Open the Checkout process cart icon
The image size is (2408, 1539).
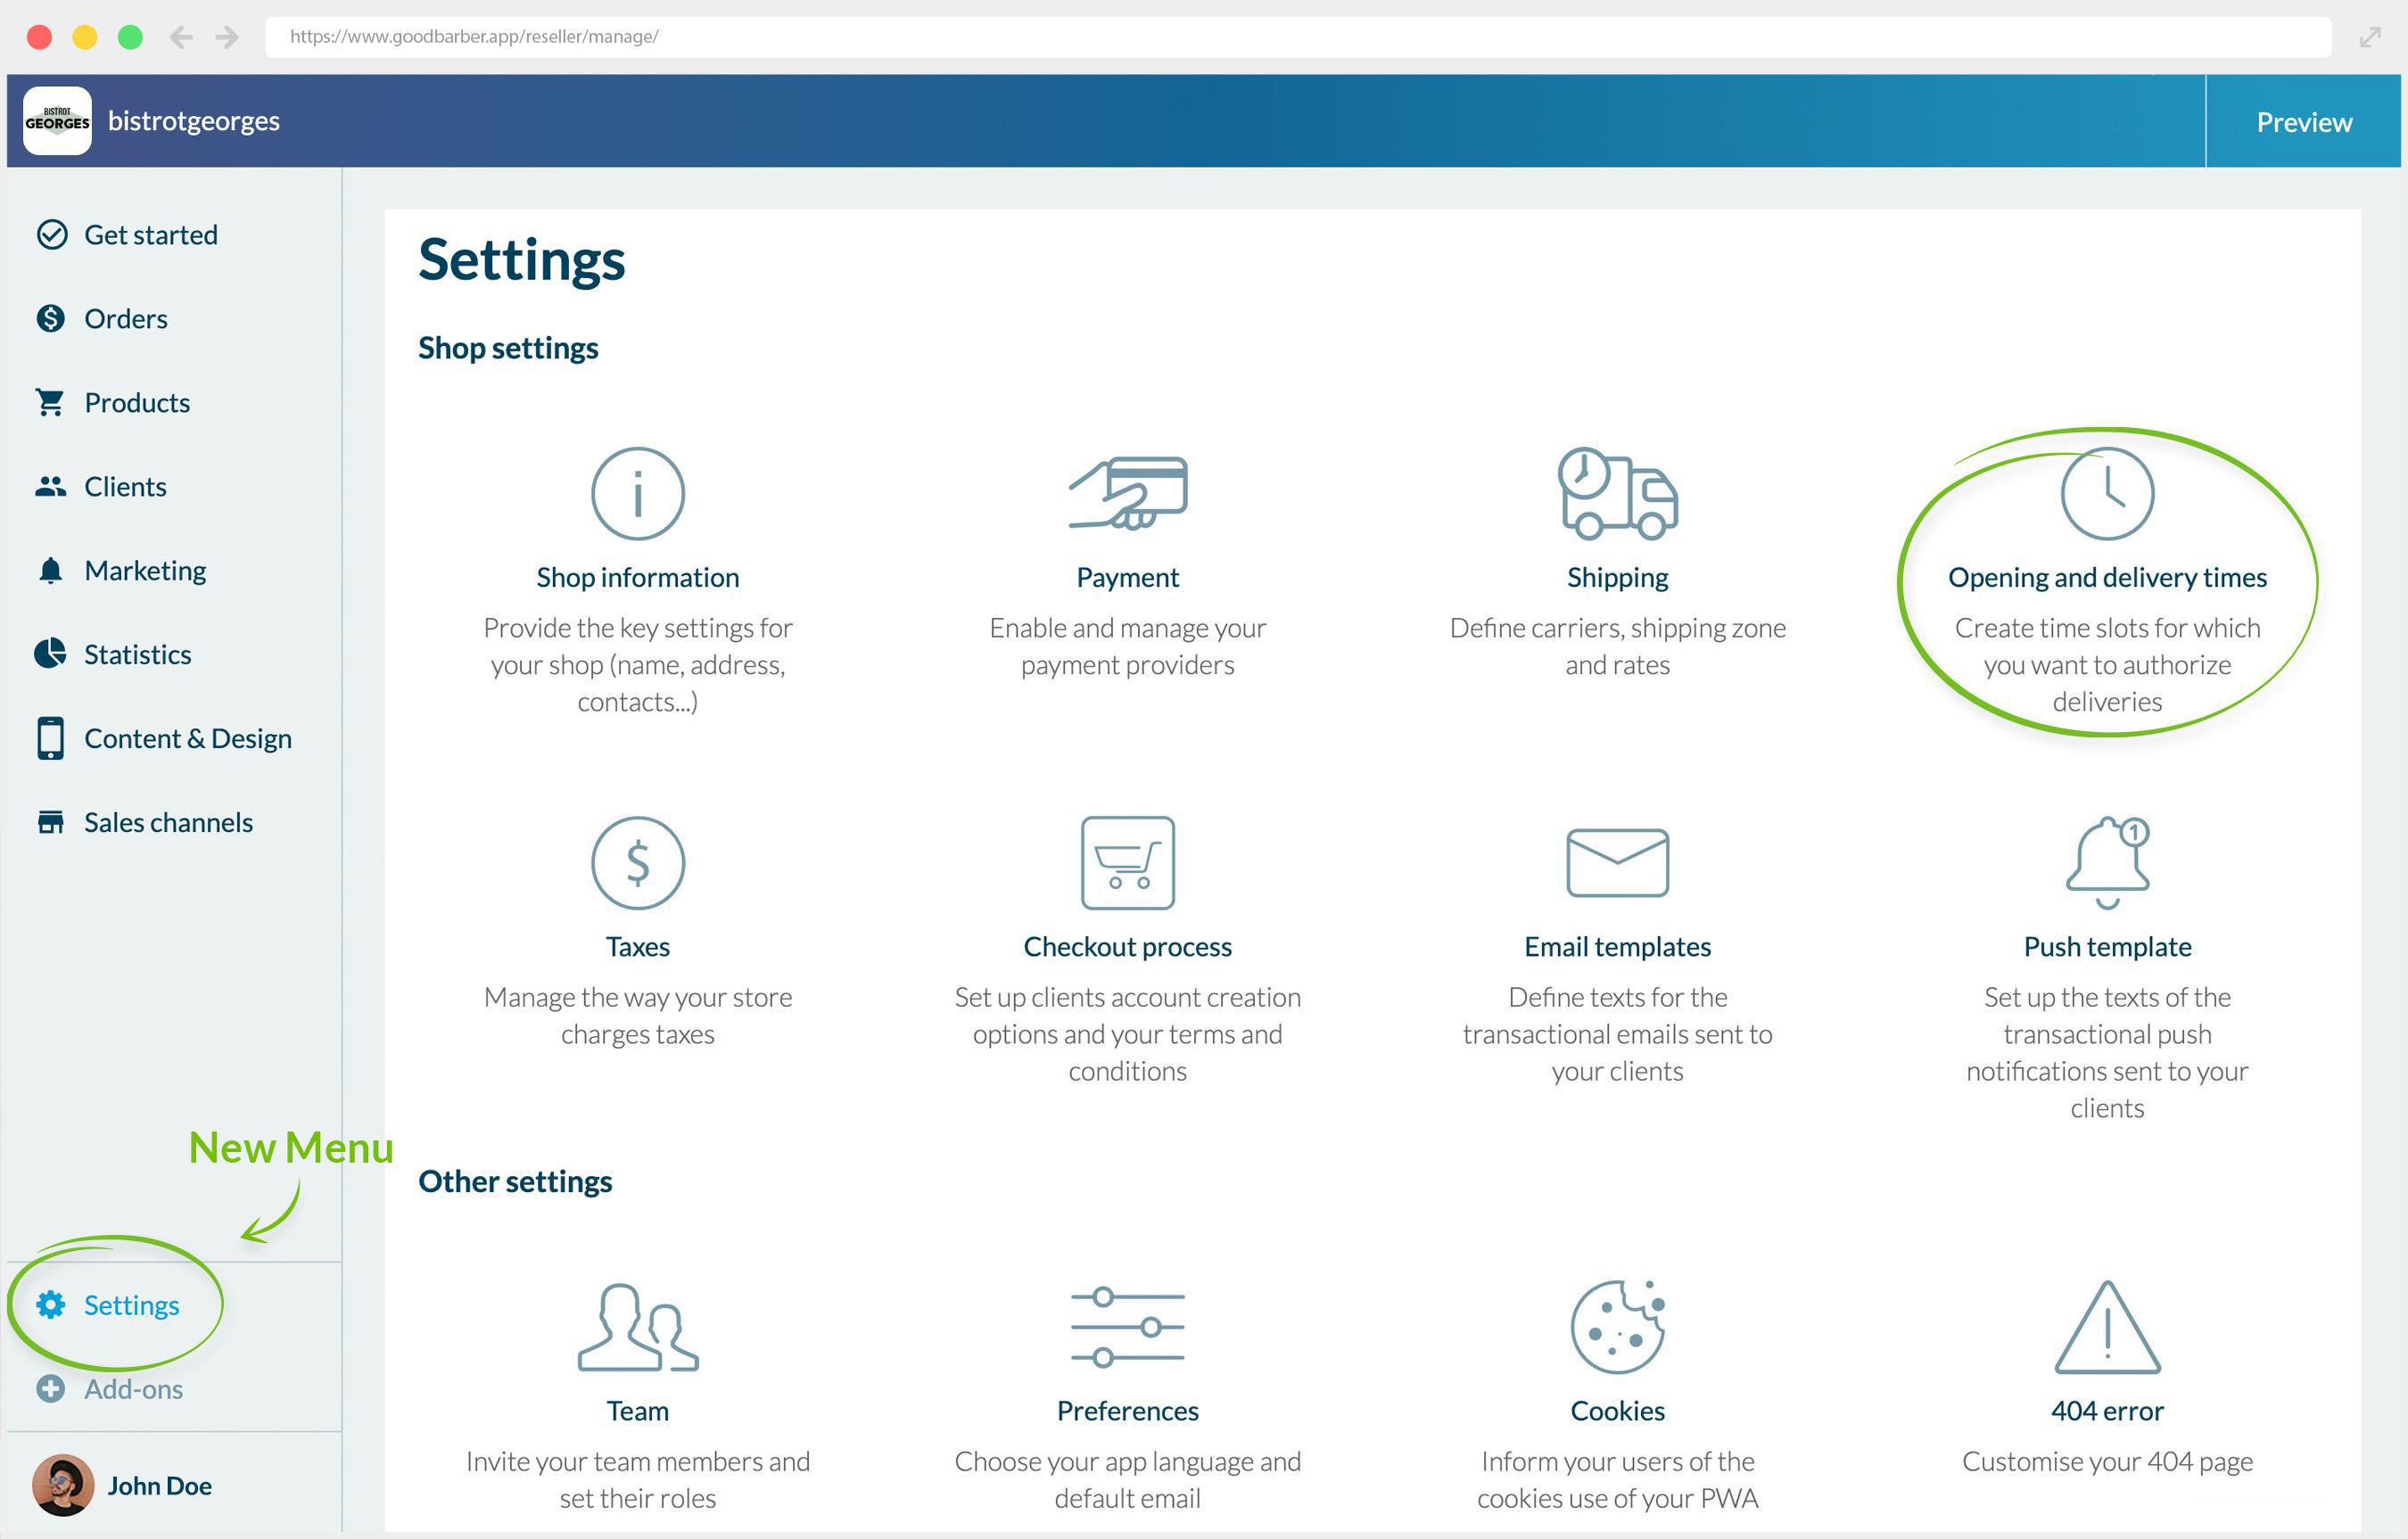coord(1127,862)
